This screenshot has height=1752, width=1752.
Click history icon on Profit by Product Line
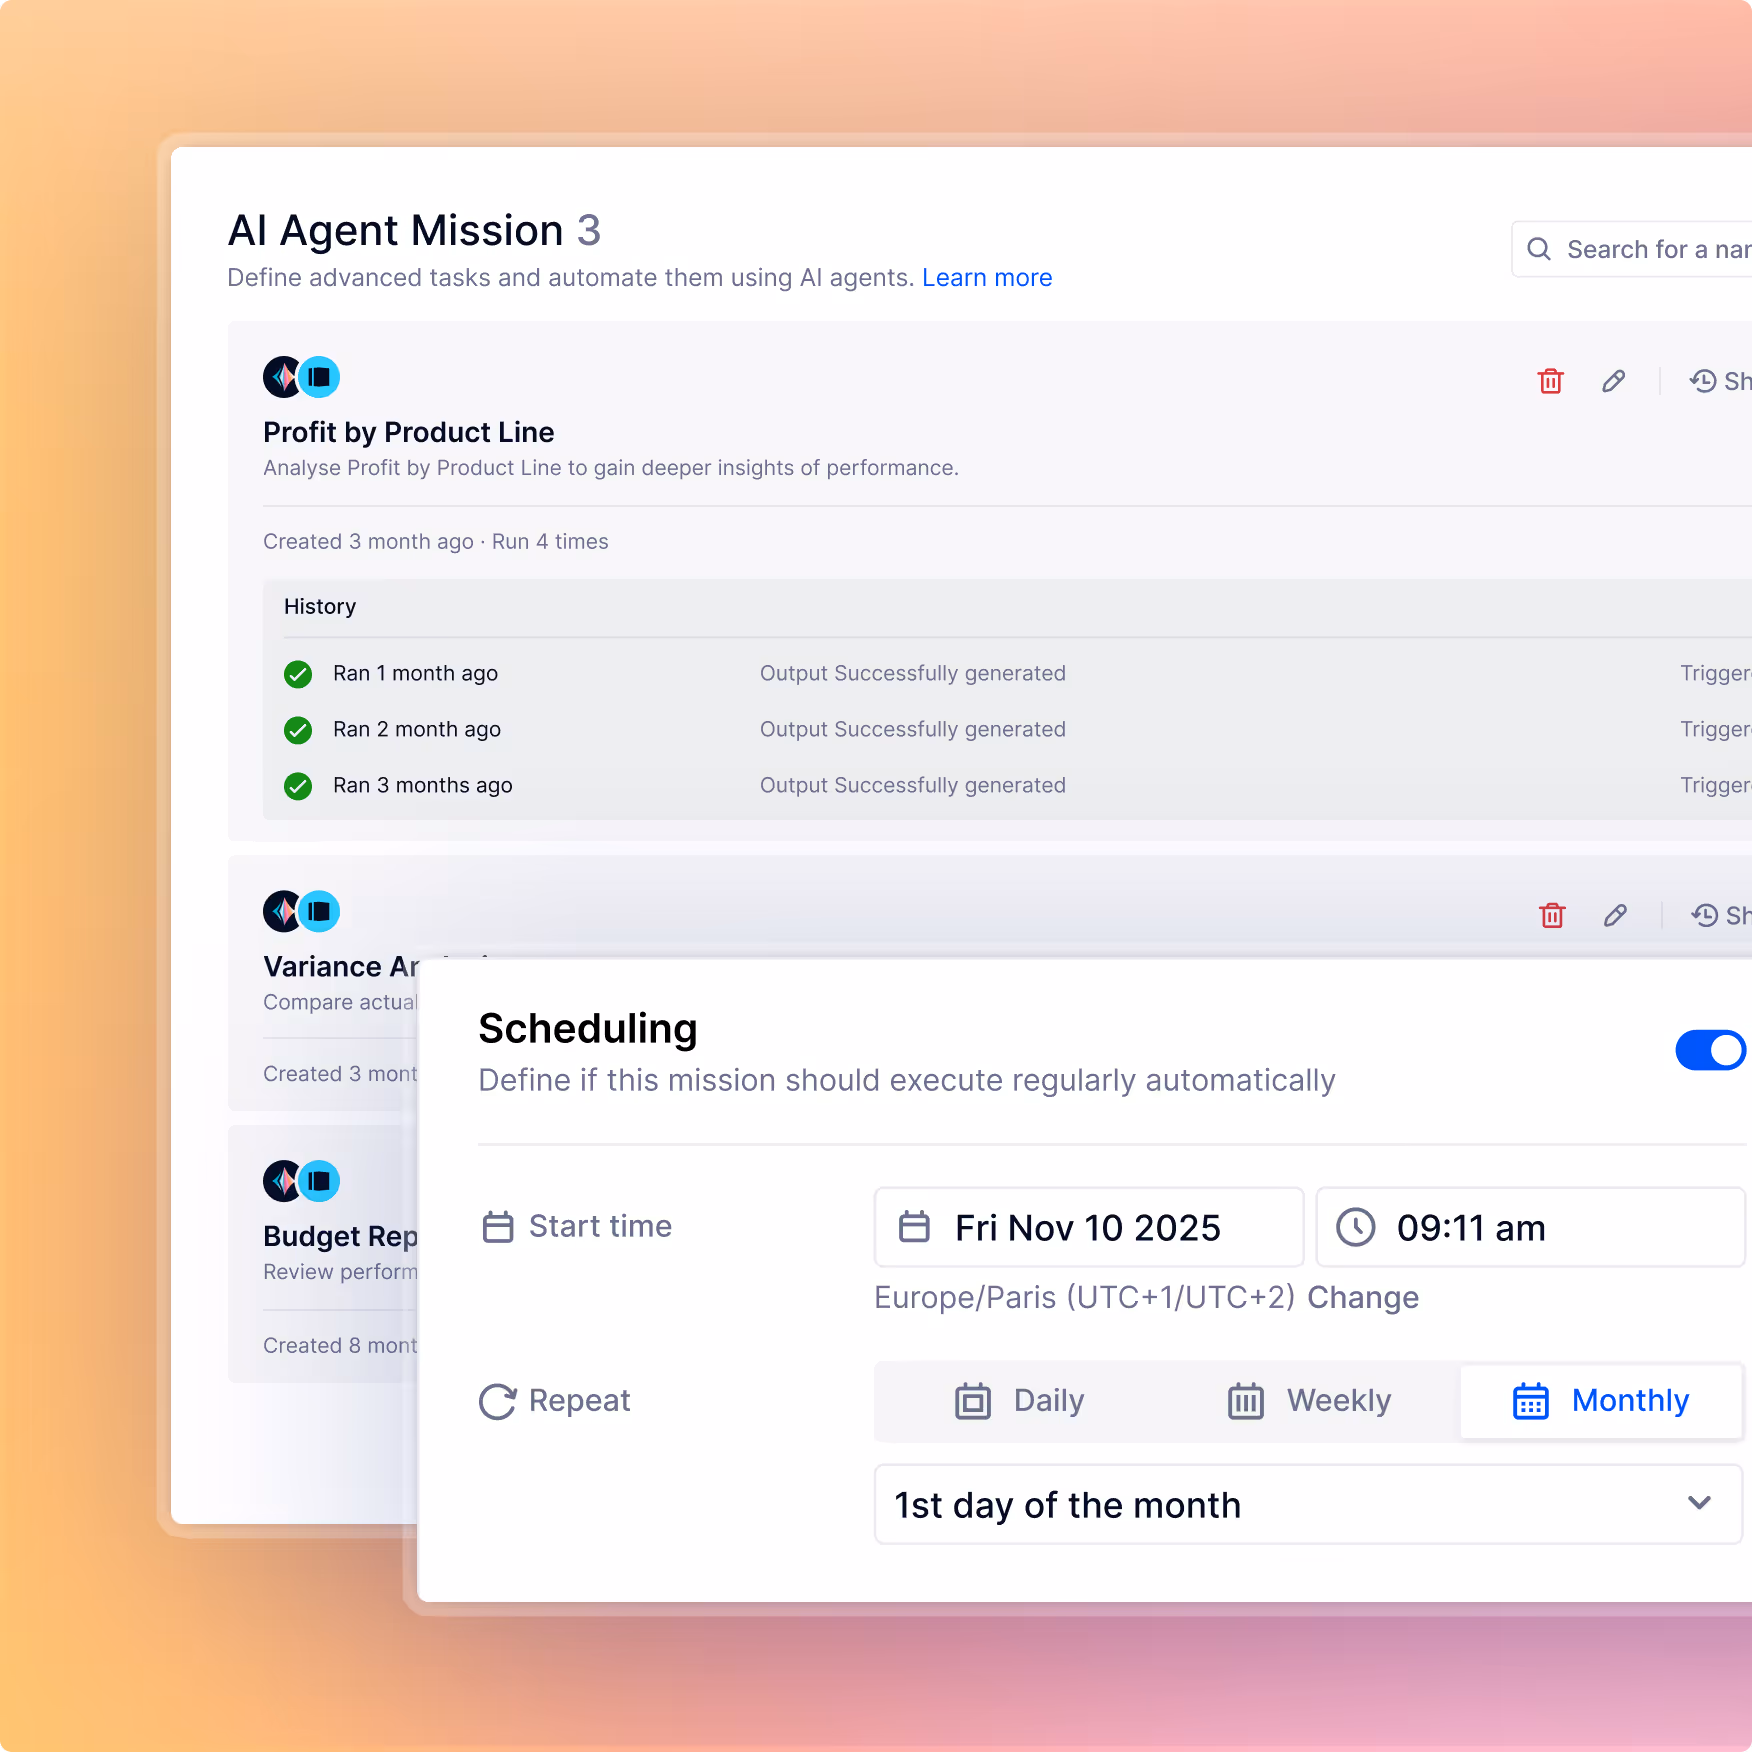point(1702,381)
